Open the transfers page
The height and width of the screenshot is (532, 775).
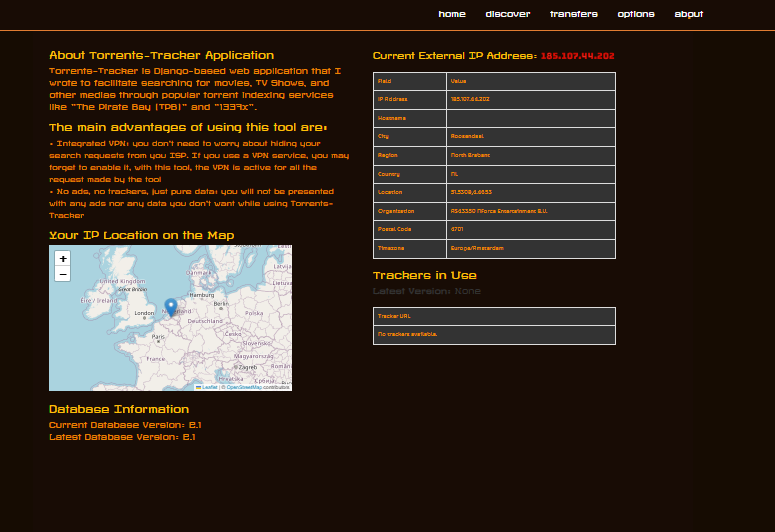(573, 14)
